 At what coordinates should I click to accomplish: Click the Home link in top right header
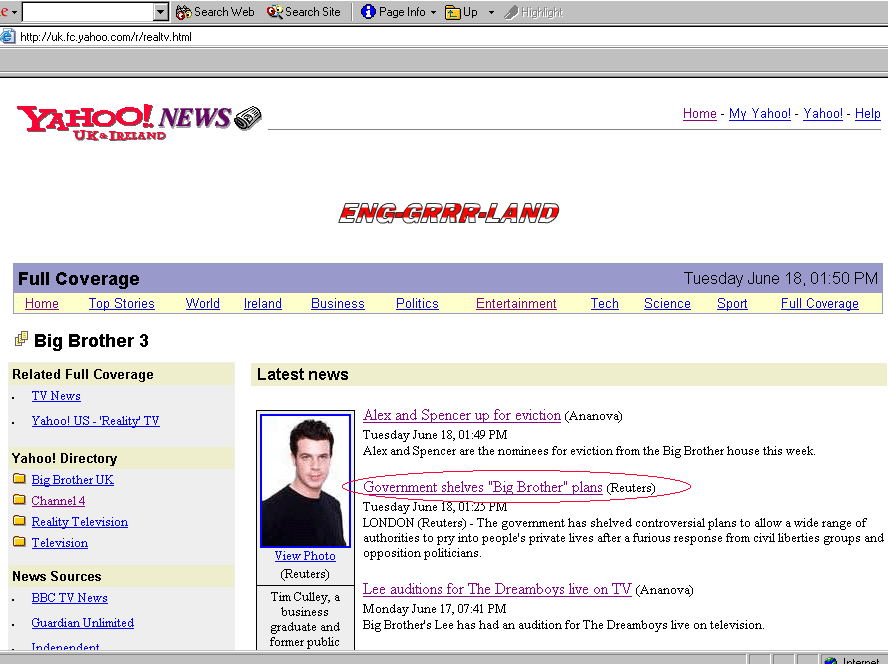[x=700, y=114]
